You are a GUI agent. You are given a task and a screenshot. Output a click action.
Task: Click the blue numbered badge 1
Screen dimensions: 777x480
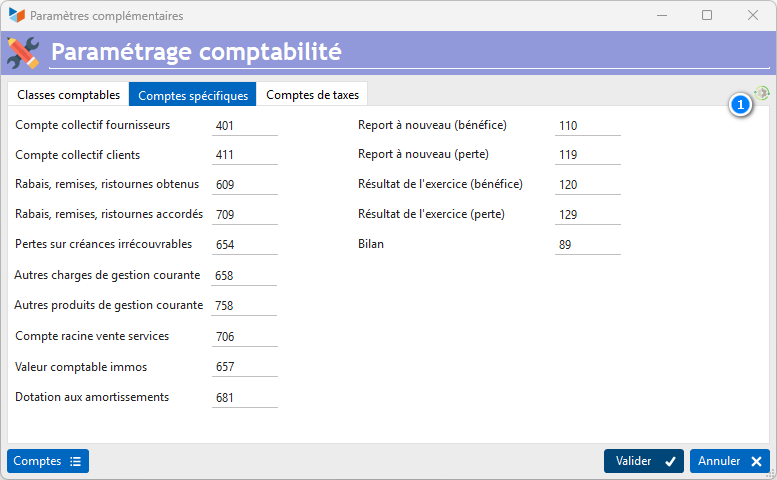(740, 105)
